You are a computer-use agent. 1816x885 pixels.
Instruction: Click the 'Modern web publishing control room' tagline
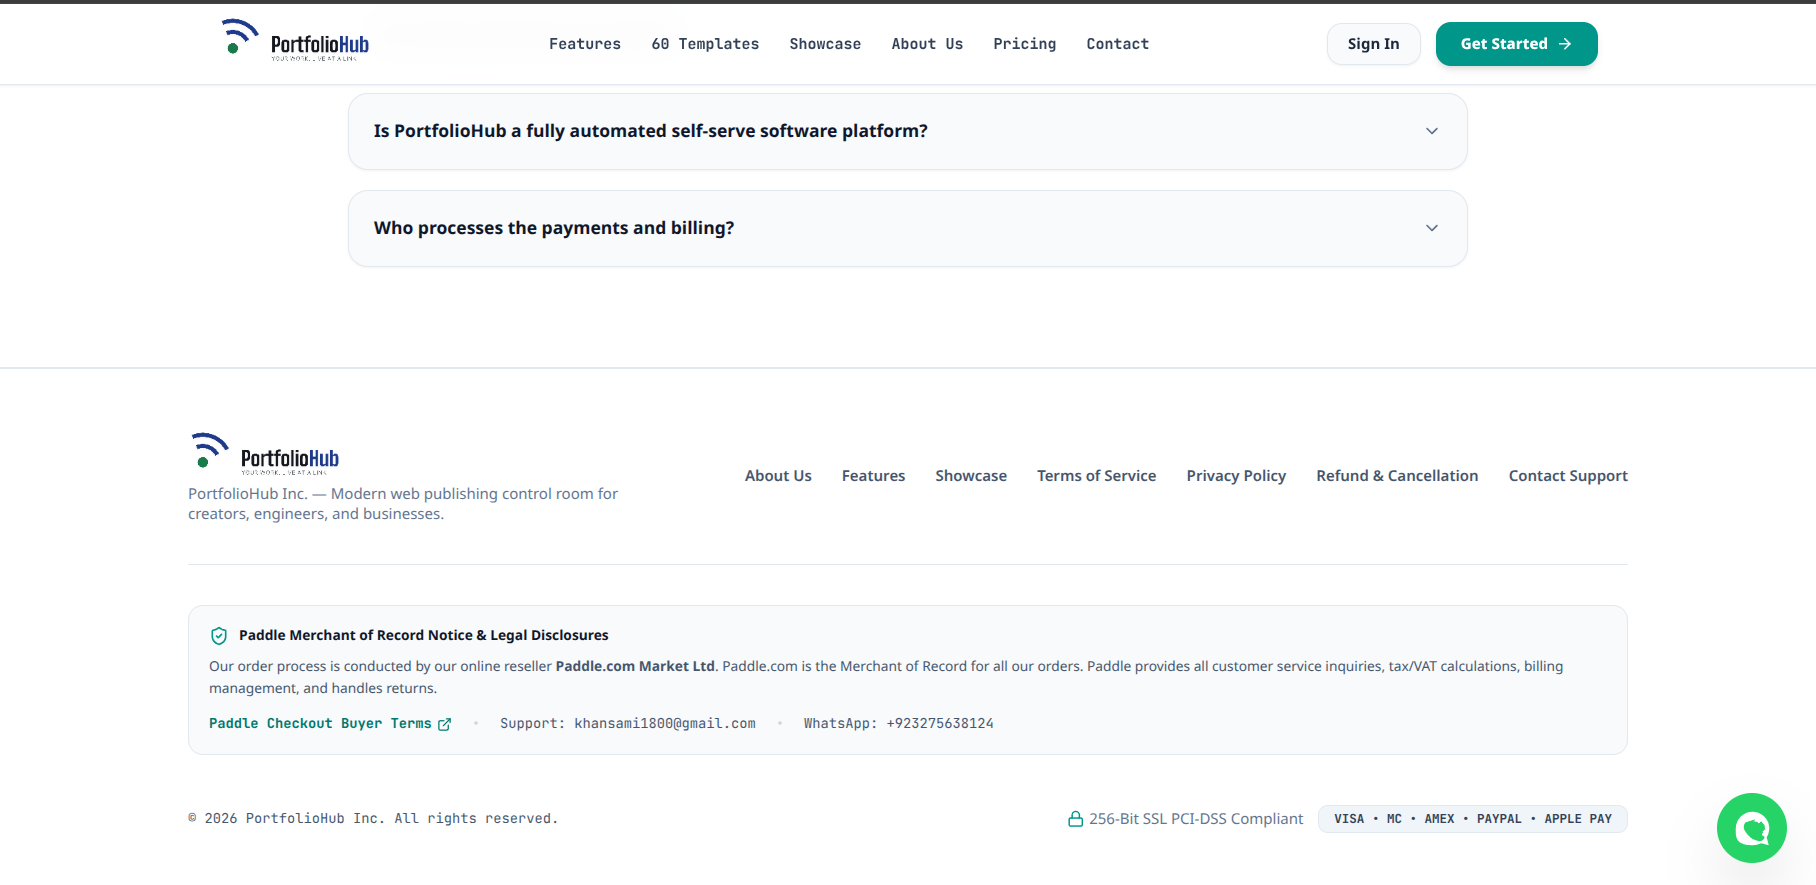403,504
